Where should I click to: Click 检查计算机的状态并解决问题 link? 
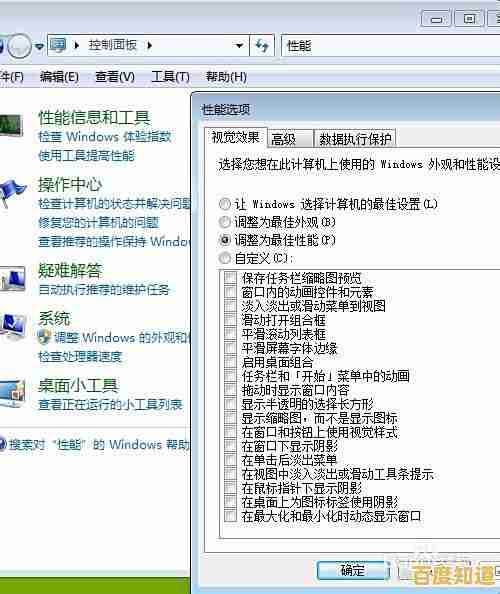pyautogui.click(x=114, y=204)
